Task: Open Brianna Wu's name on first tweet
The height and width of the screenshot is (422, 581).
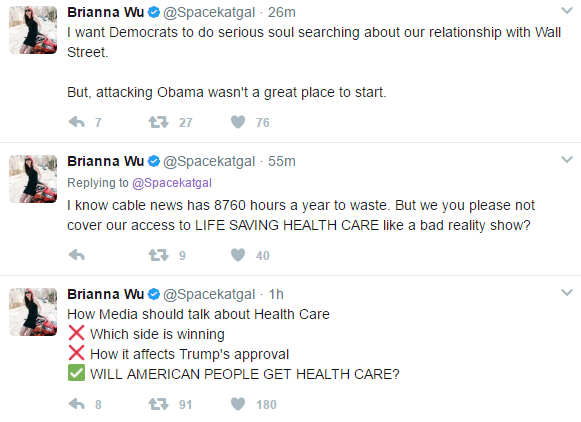Action: coord(105,12)
